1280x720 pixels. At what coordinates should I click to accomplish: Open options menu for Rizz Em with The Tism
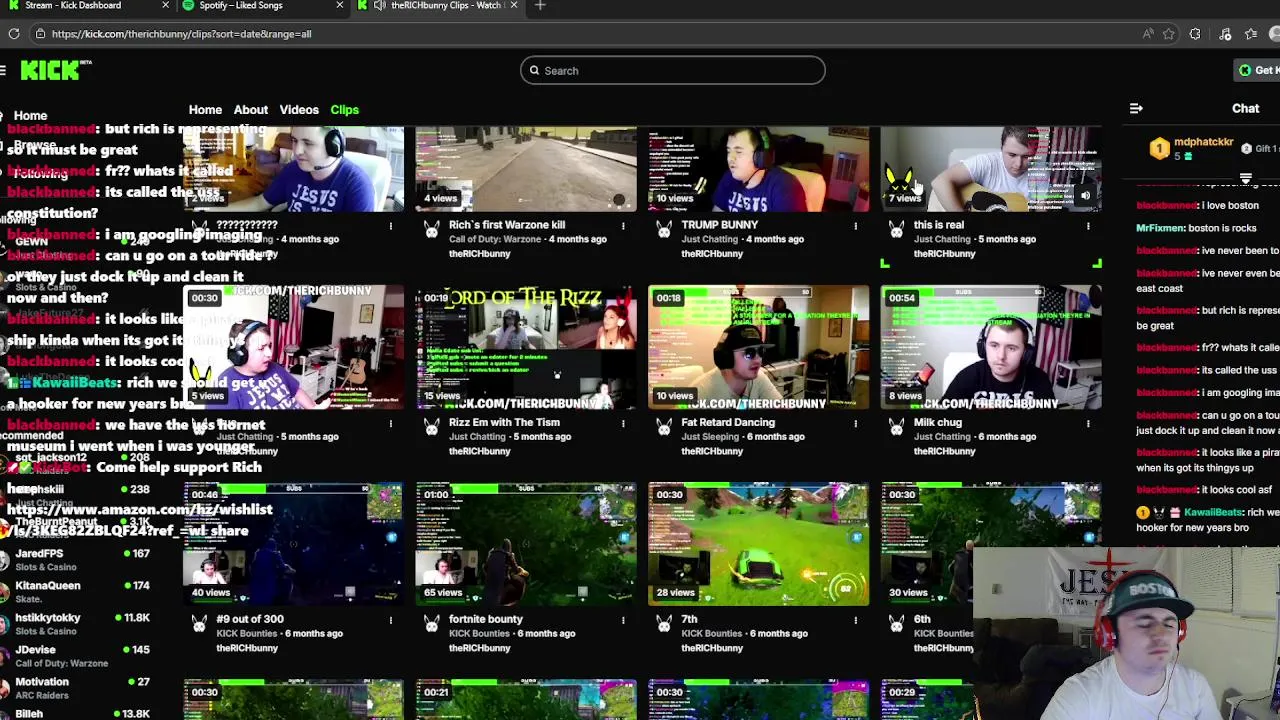[623, 423]
